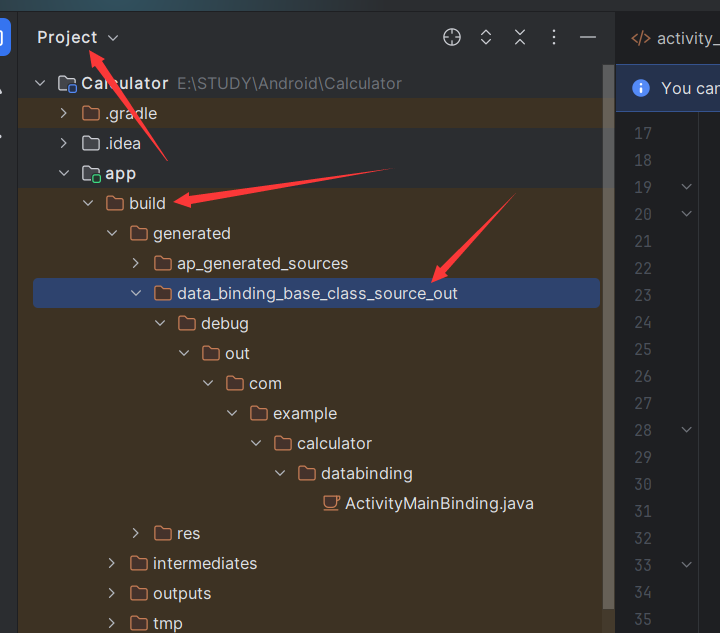Click the info icon in the editor notification banner
This screenshot has height=633, width=720.
641,88
